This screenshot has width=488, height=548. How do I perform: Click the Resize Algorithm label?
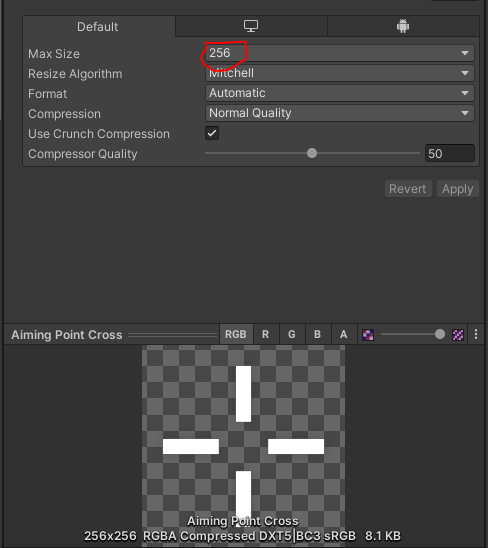(75, 74)
